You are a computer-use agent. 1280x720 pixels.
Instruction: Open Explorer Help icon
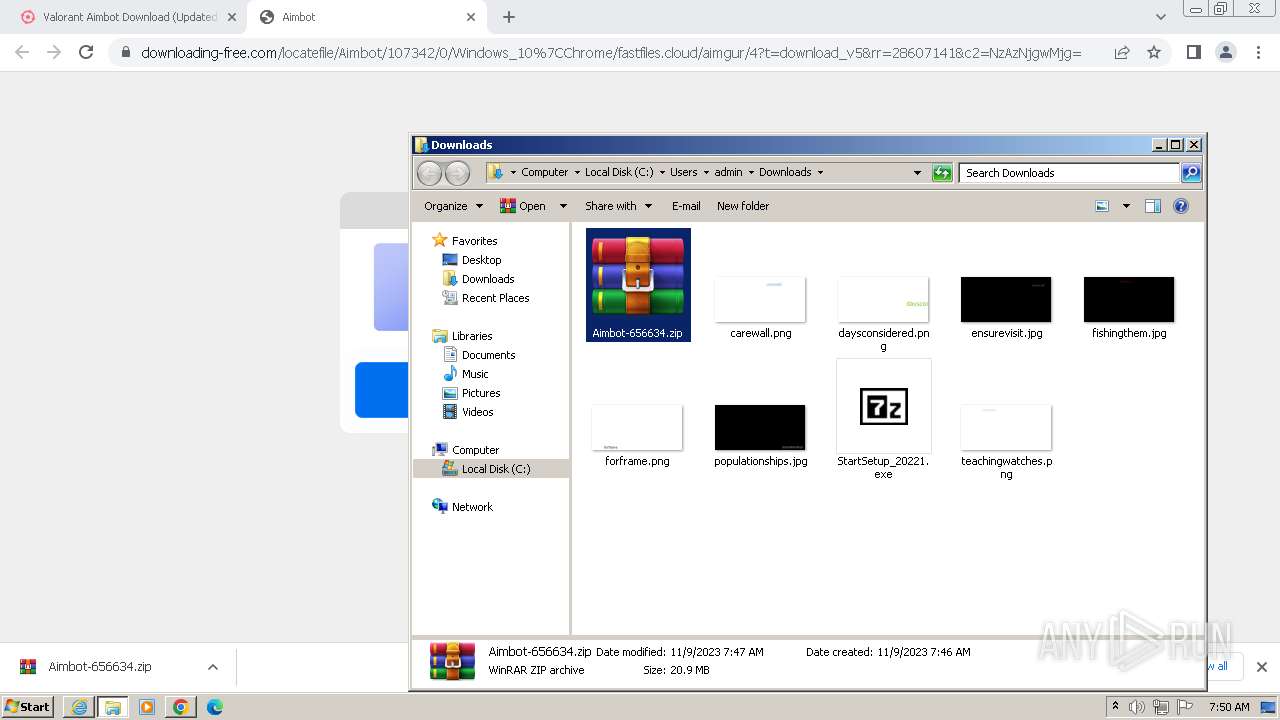pyautogui.click(x=1181, y=206)
